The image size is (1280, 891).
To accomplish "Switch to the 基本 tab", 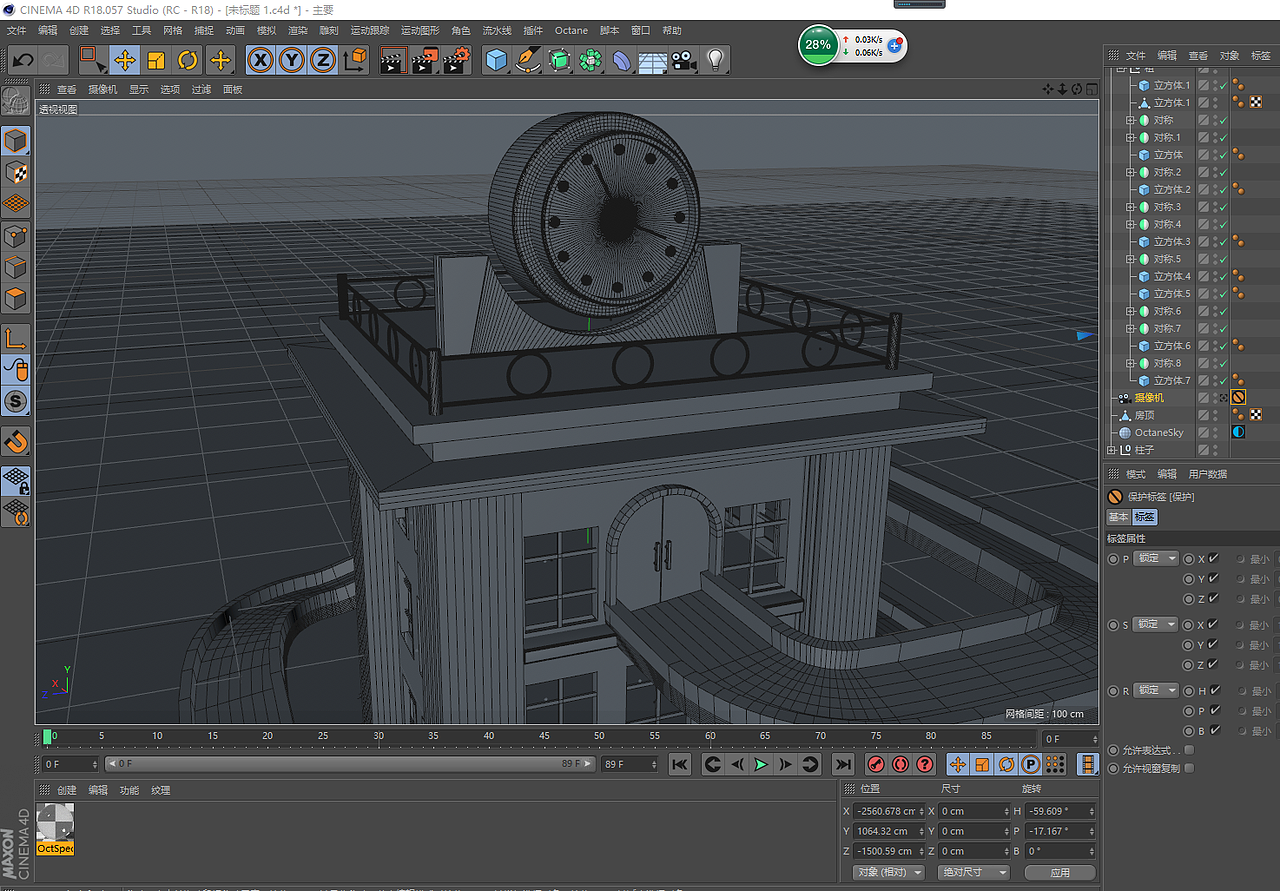I will tap(1118, 517).
